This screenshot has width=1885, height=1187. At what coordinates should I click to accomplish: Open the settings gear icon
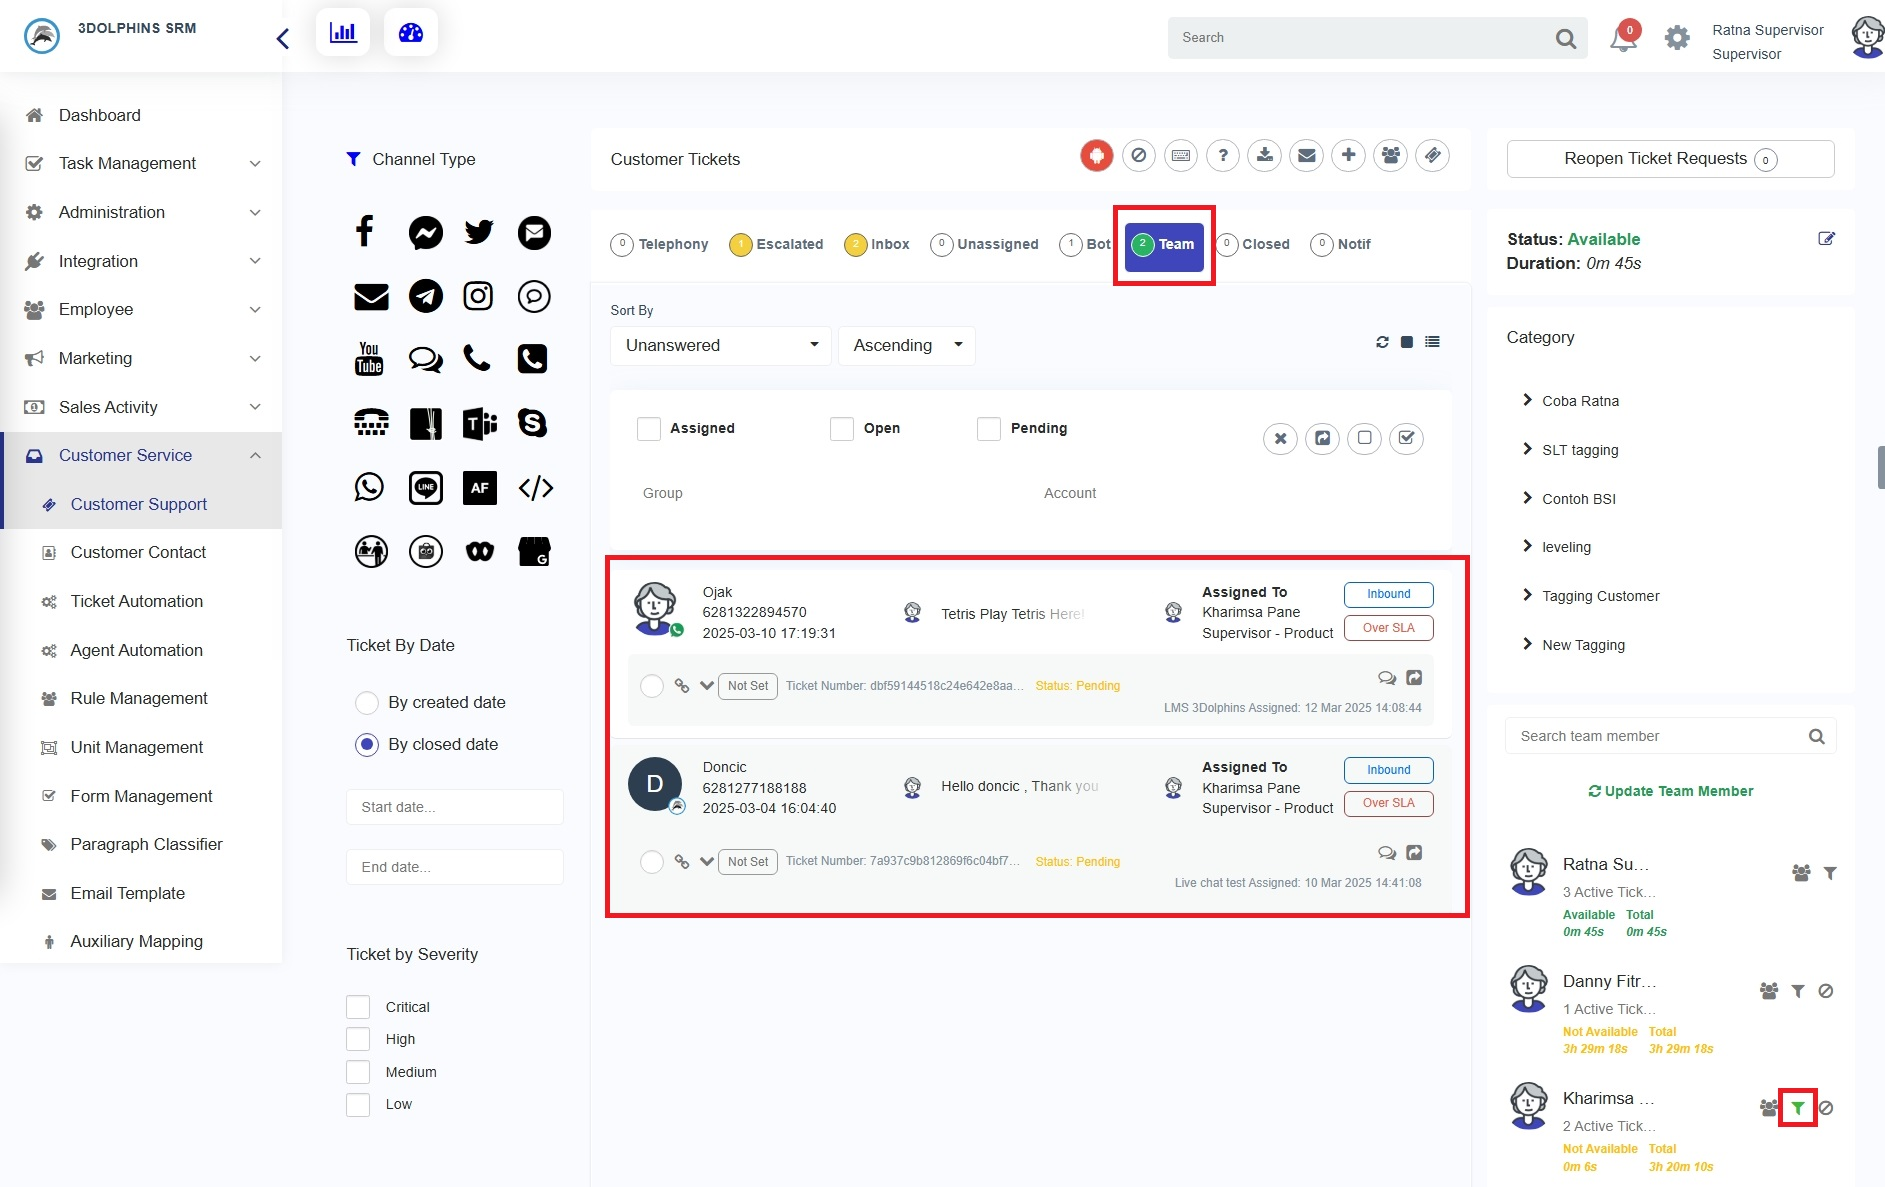[1677, 39]
